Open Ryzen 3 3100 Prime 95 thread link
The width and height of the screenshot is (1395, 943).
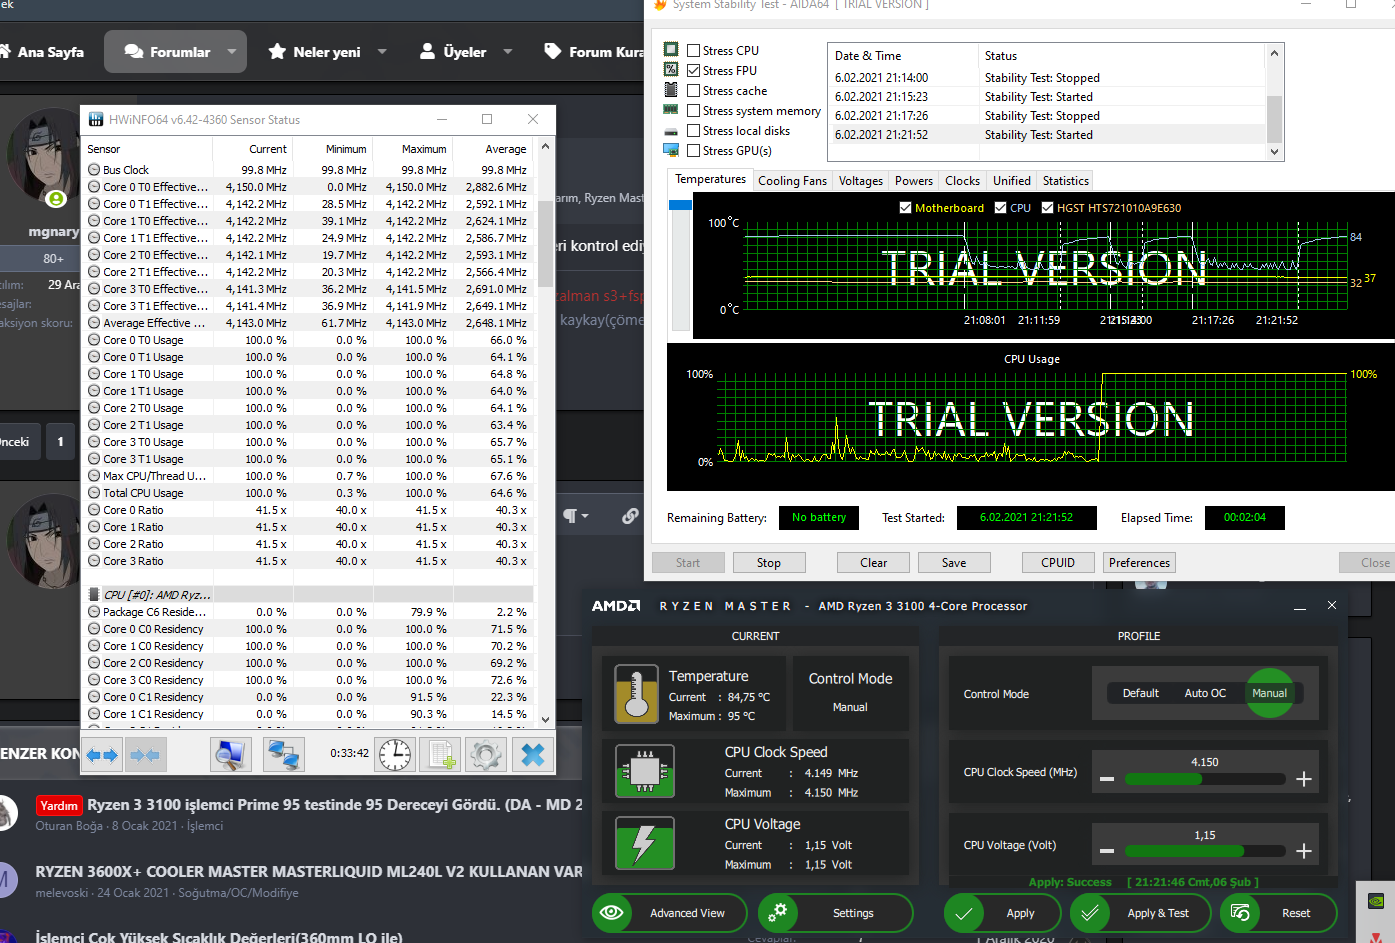pyautogui.click(x=334, y=805)
